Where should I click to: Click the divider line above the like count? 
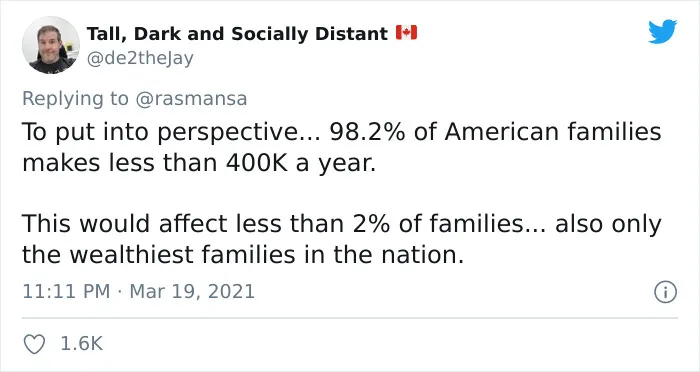350,318
